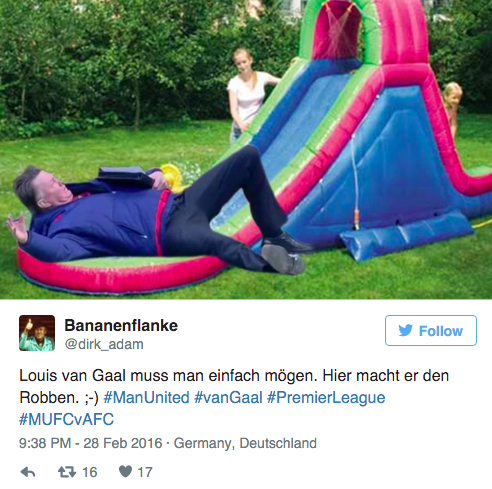Open the #vanGaal hashtag

click(228, 398)
